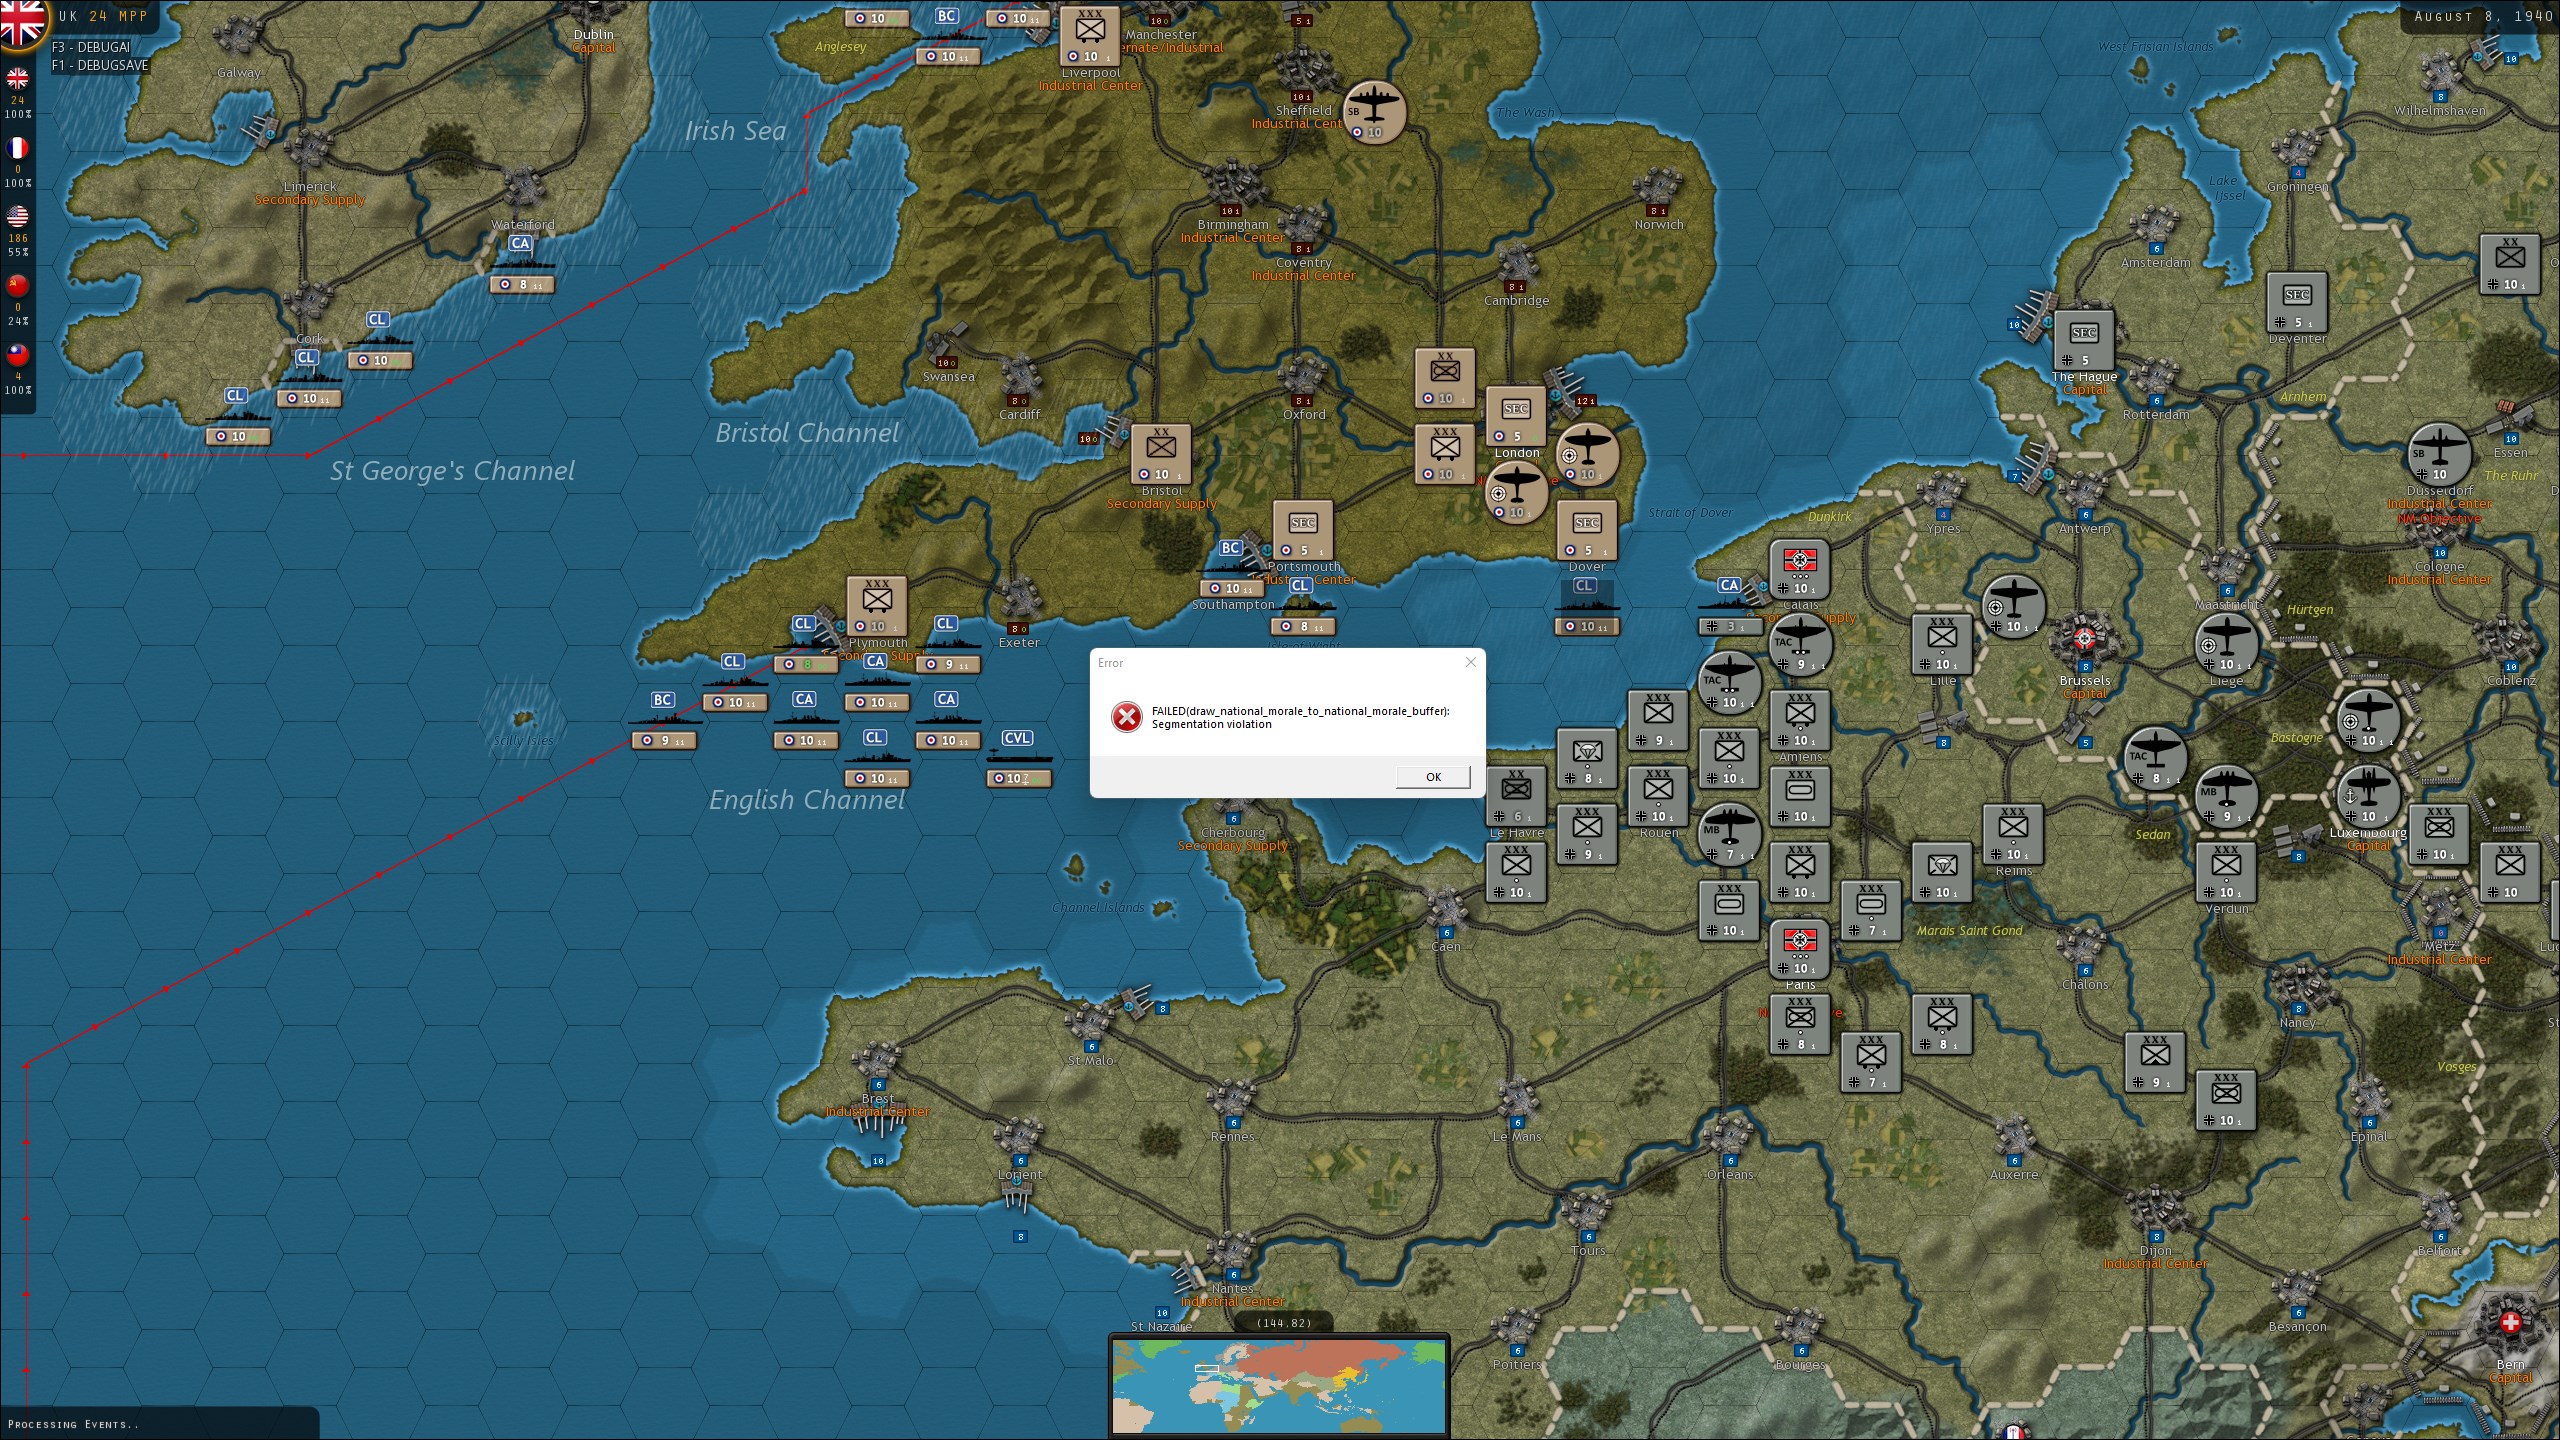This screenshot has width=2560, height=1440.
Task: Select the strategic bomber at Sheffield
Action: click(1374, 112)
